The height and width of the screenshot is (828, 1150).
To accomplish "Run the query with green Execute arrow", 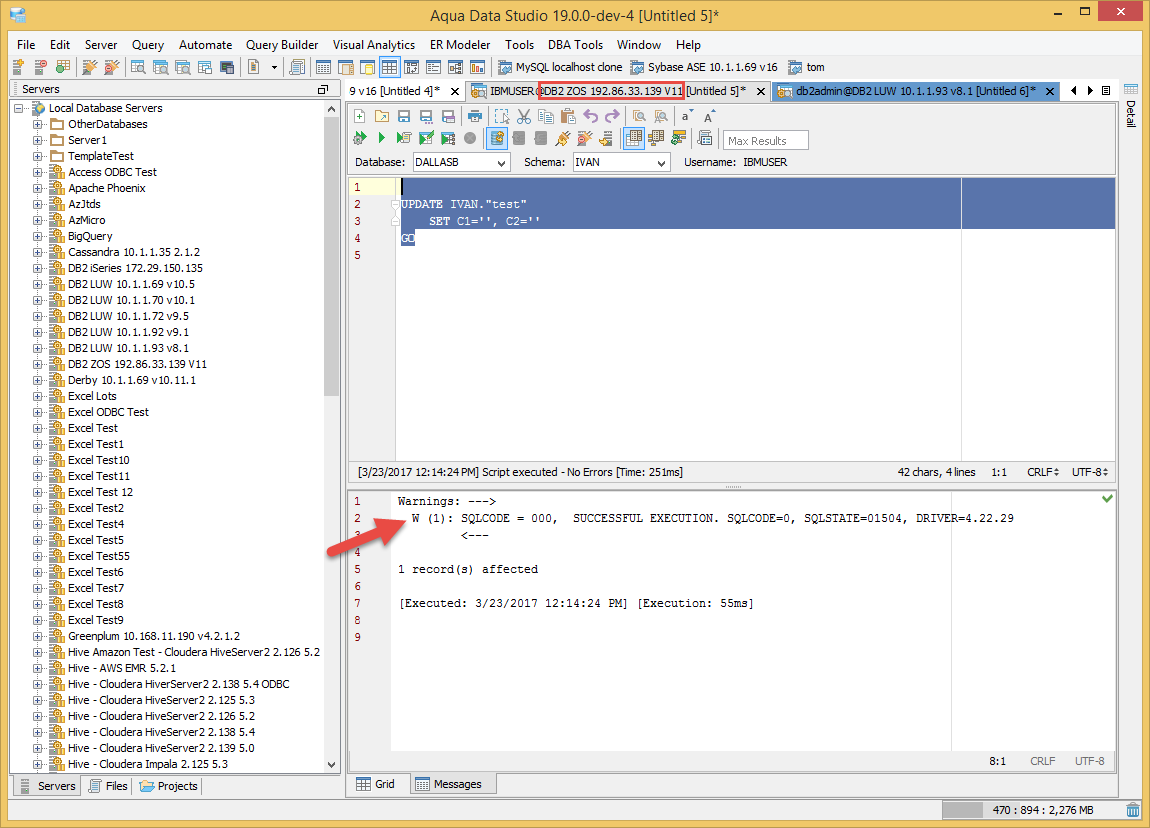I will tap(381, 138).
